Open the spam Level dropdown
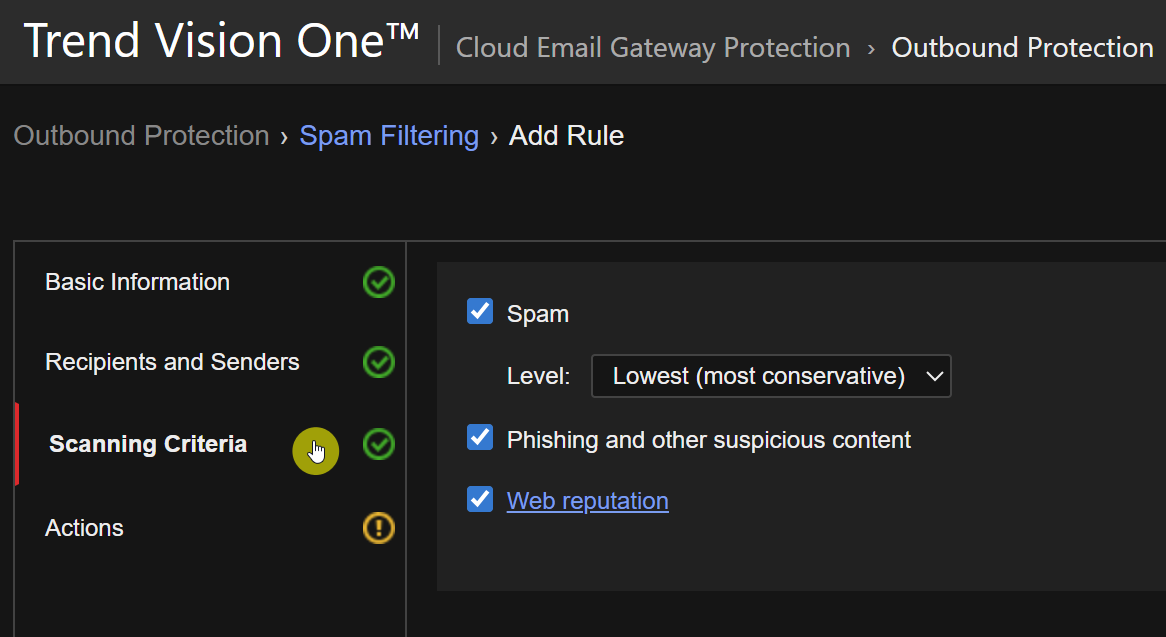Image resolution: width=1166 pixels, height=637 pixels. (770, 376)
